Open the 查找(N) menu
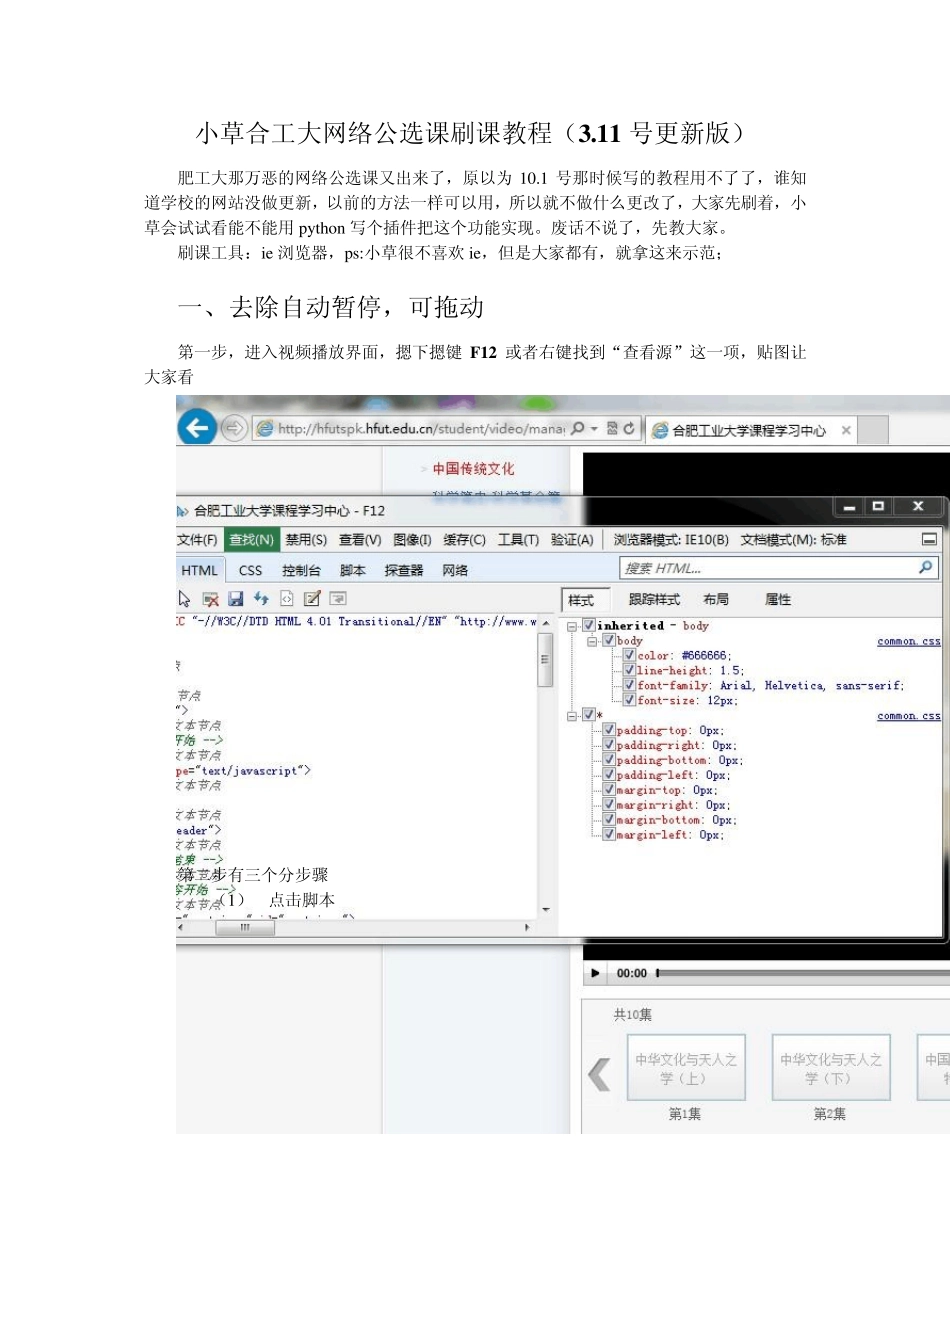This screenshot has height=1344, width=950. click(251, 539)
